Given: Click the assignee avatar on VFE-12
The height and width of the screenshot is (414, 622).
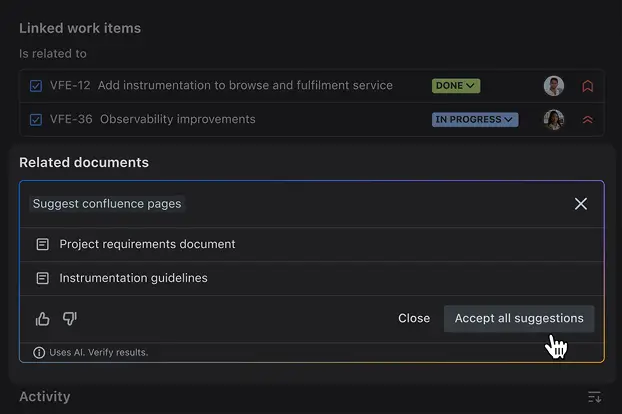Looking at the screenshot, I should 554,86.
